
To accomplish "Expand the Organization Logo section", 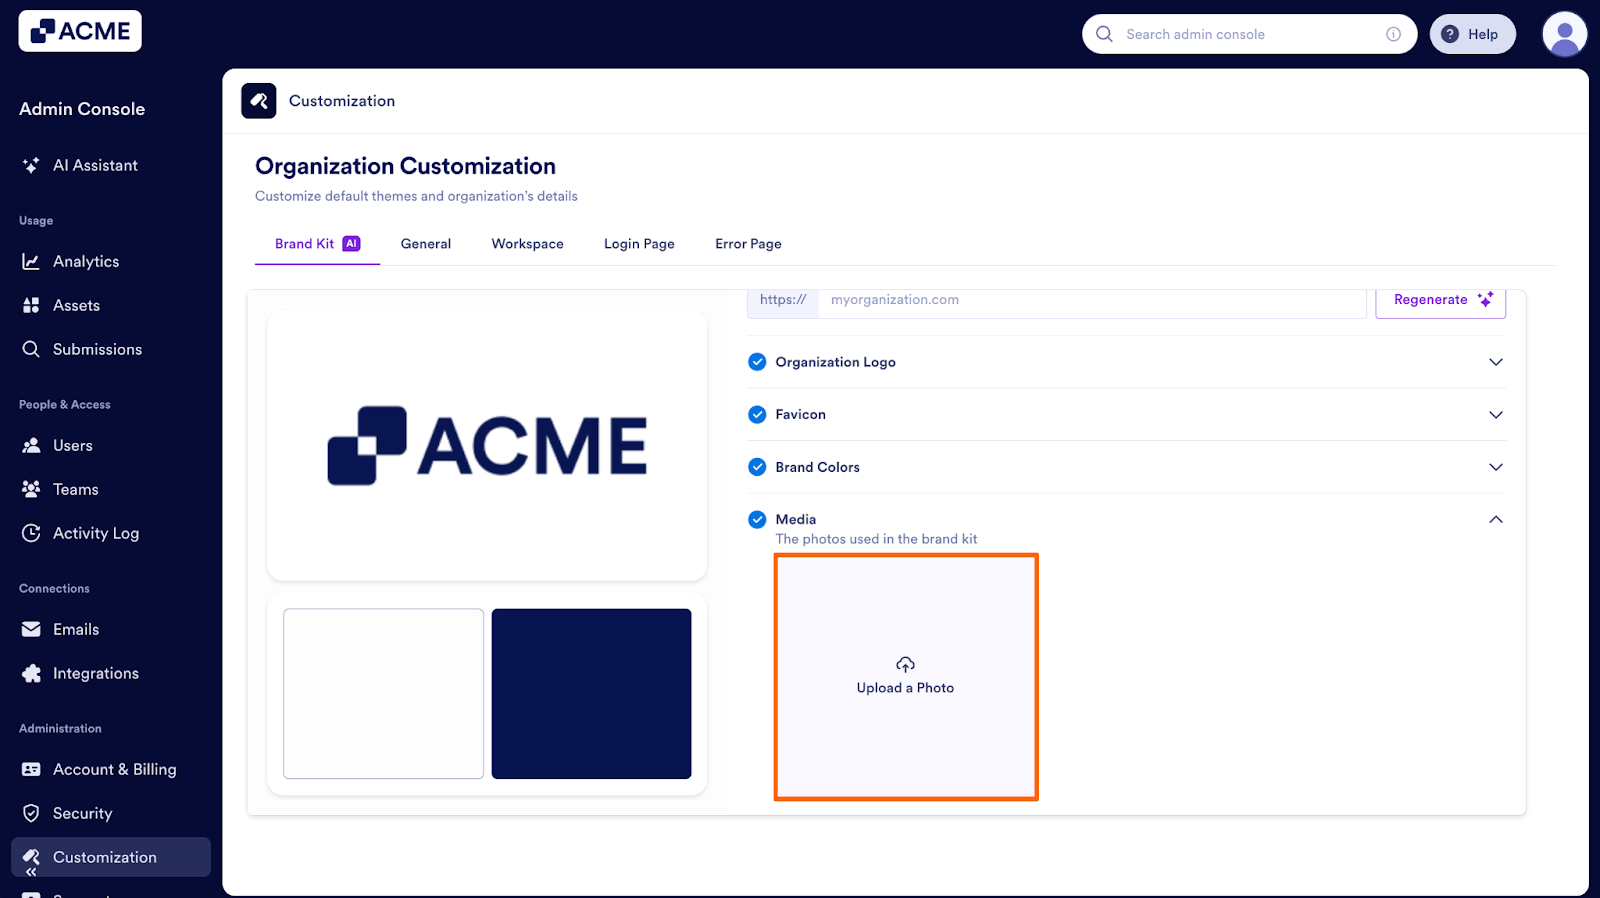I will pyautogui.click(x=1496, y=362).
